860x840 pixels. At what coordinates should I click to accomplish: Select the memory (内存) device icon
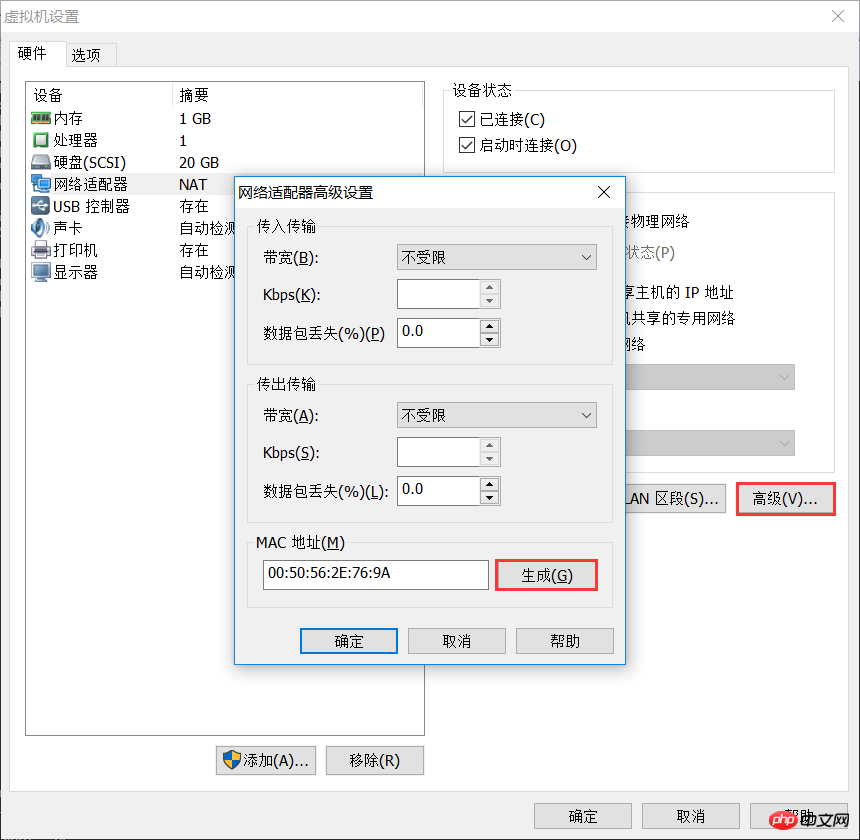(41, 118)
